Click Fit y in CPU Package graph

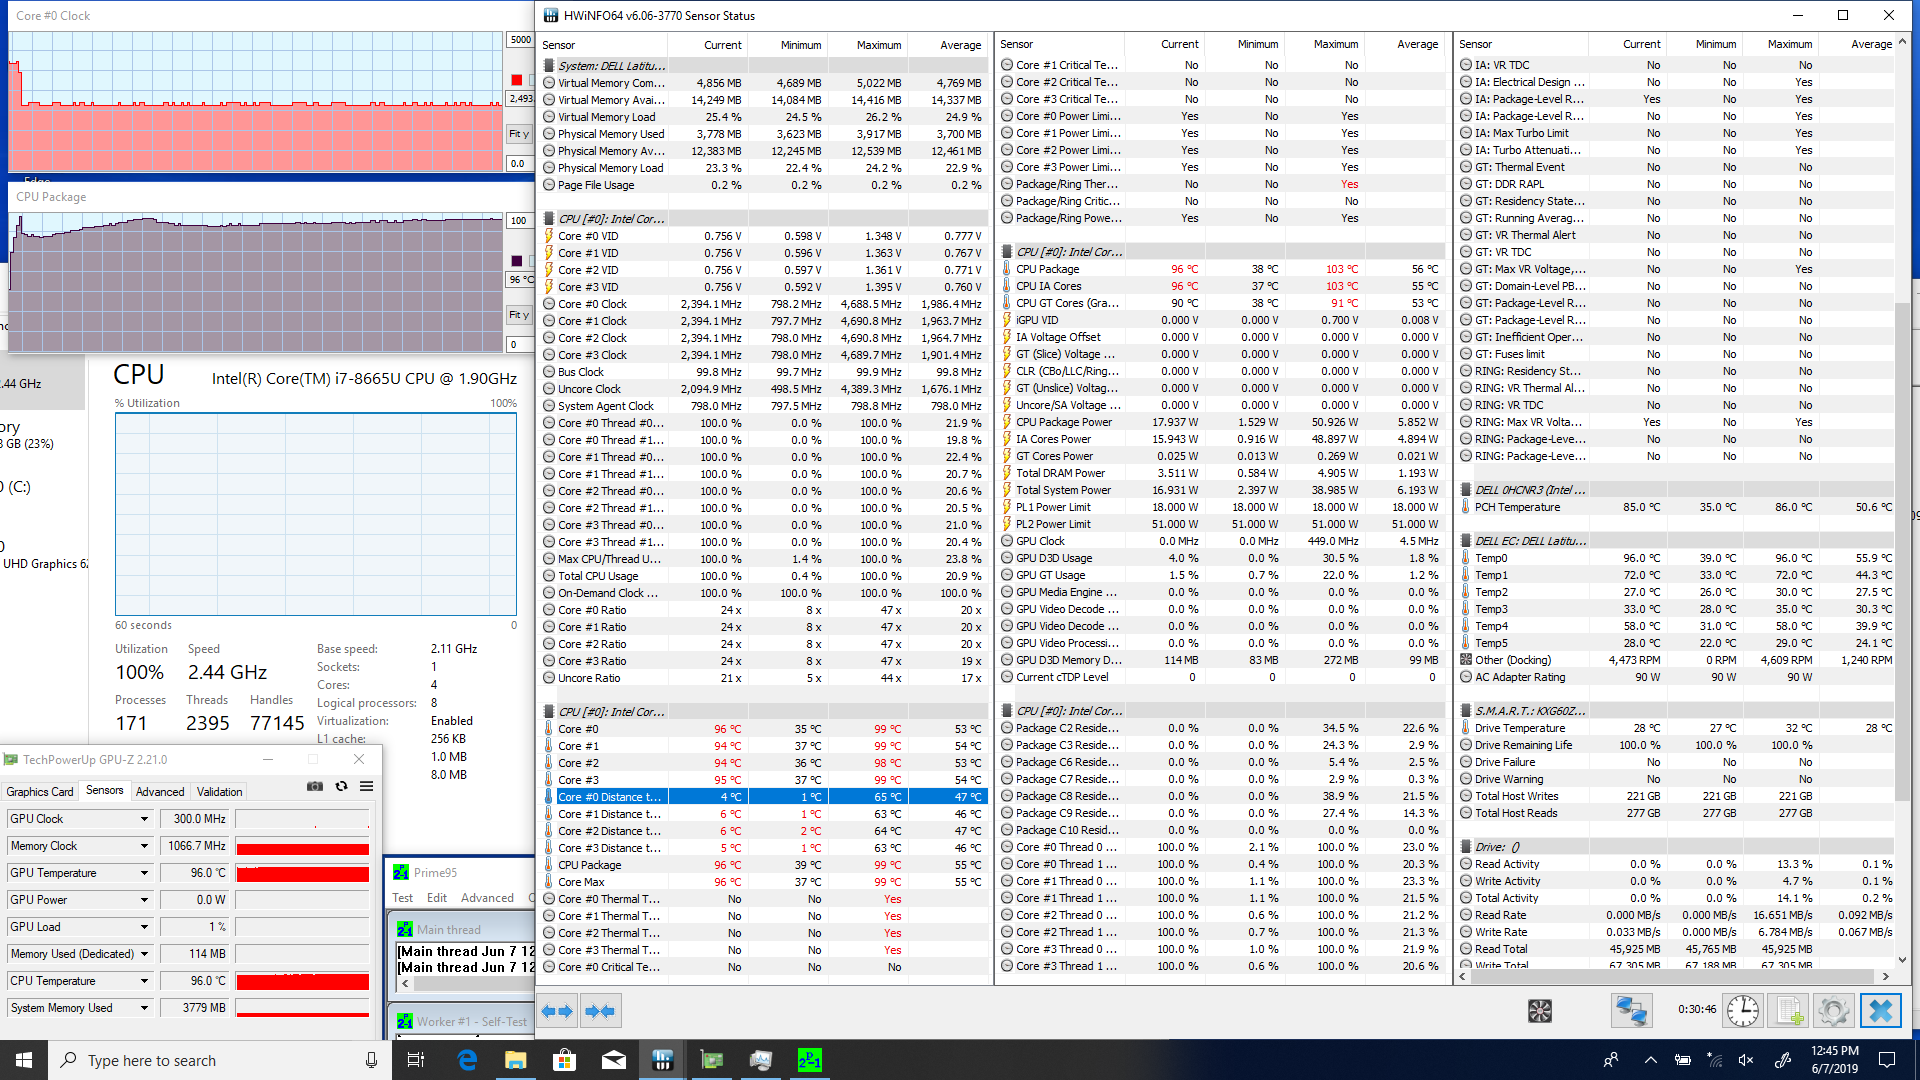(x=519, y=315)
